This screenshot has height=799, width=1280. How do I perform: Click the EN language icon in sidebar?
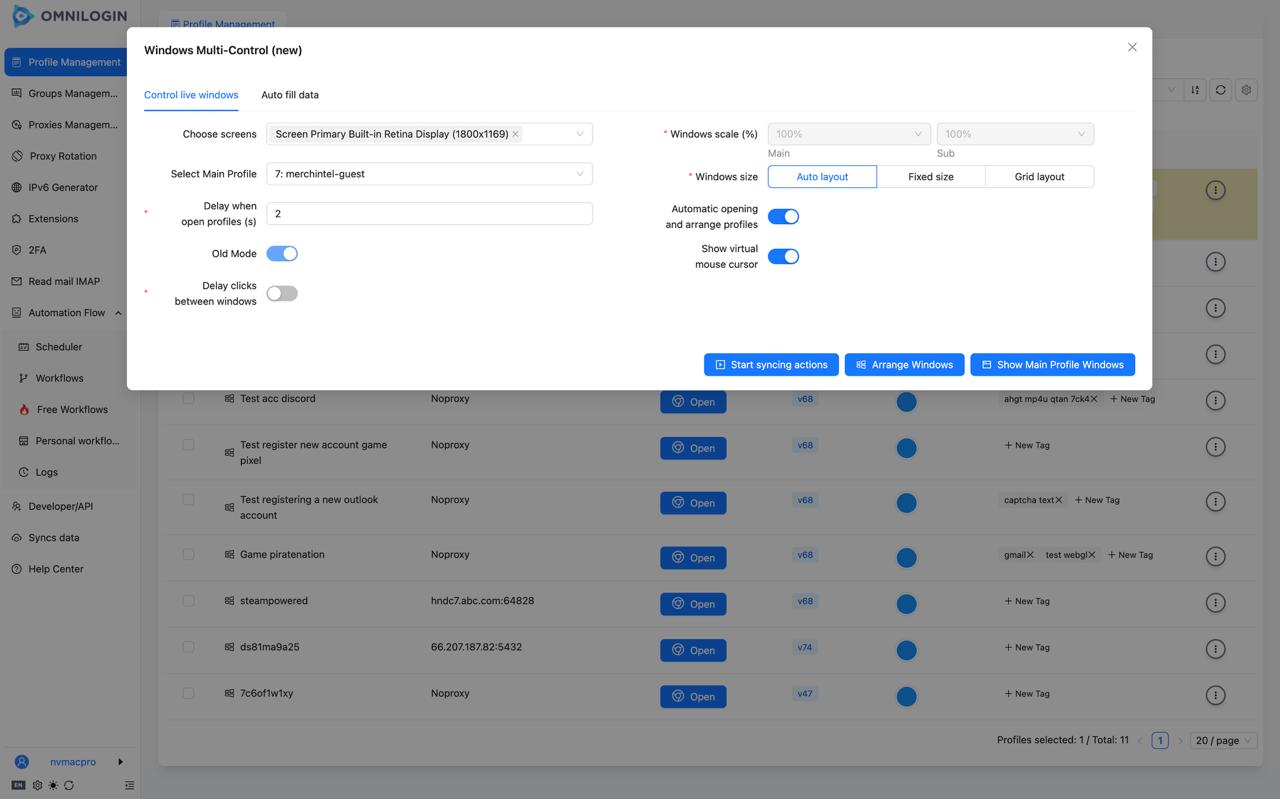coord(18,786)
